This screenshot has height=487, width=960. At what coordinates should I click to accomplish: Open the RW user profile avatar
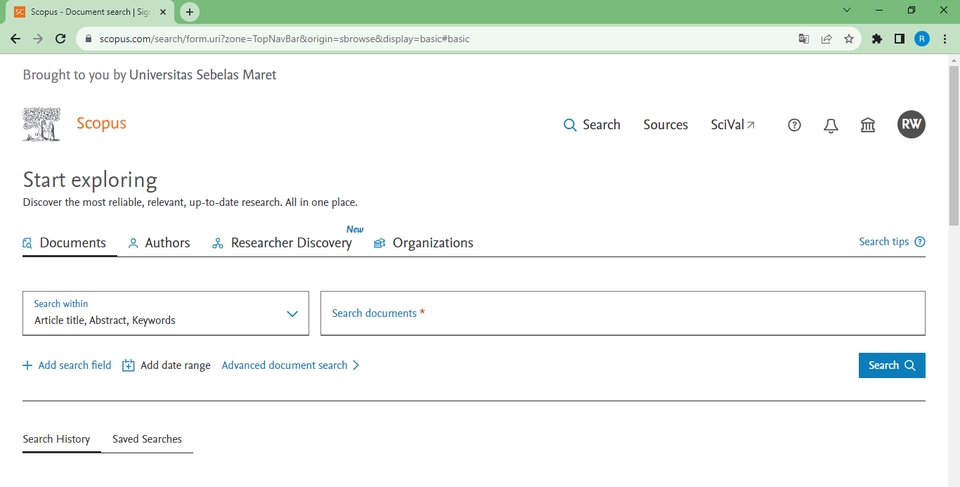click(x=911, y=124)
